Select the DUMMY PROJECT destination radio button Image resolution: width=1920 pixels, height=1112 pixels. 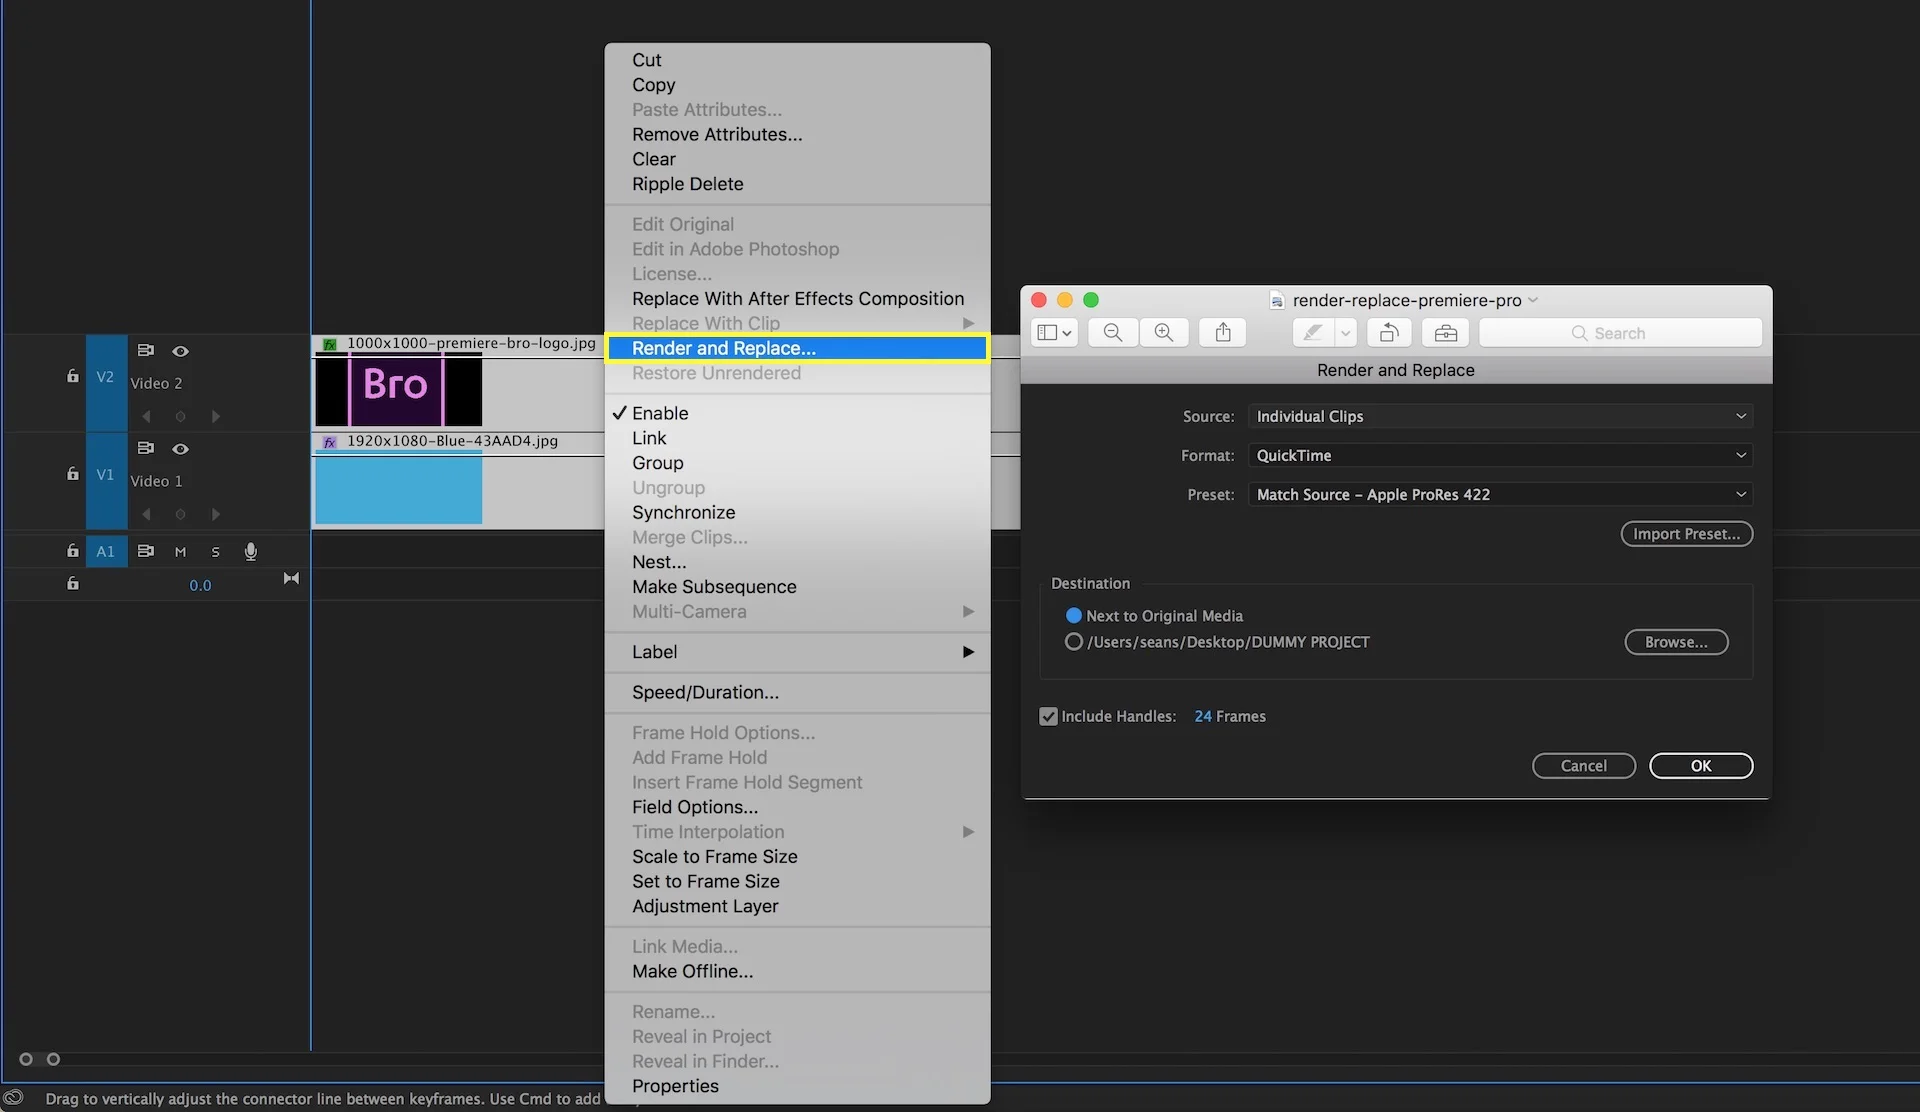1073,642
